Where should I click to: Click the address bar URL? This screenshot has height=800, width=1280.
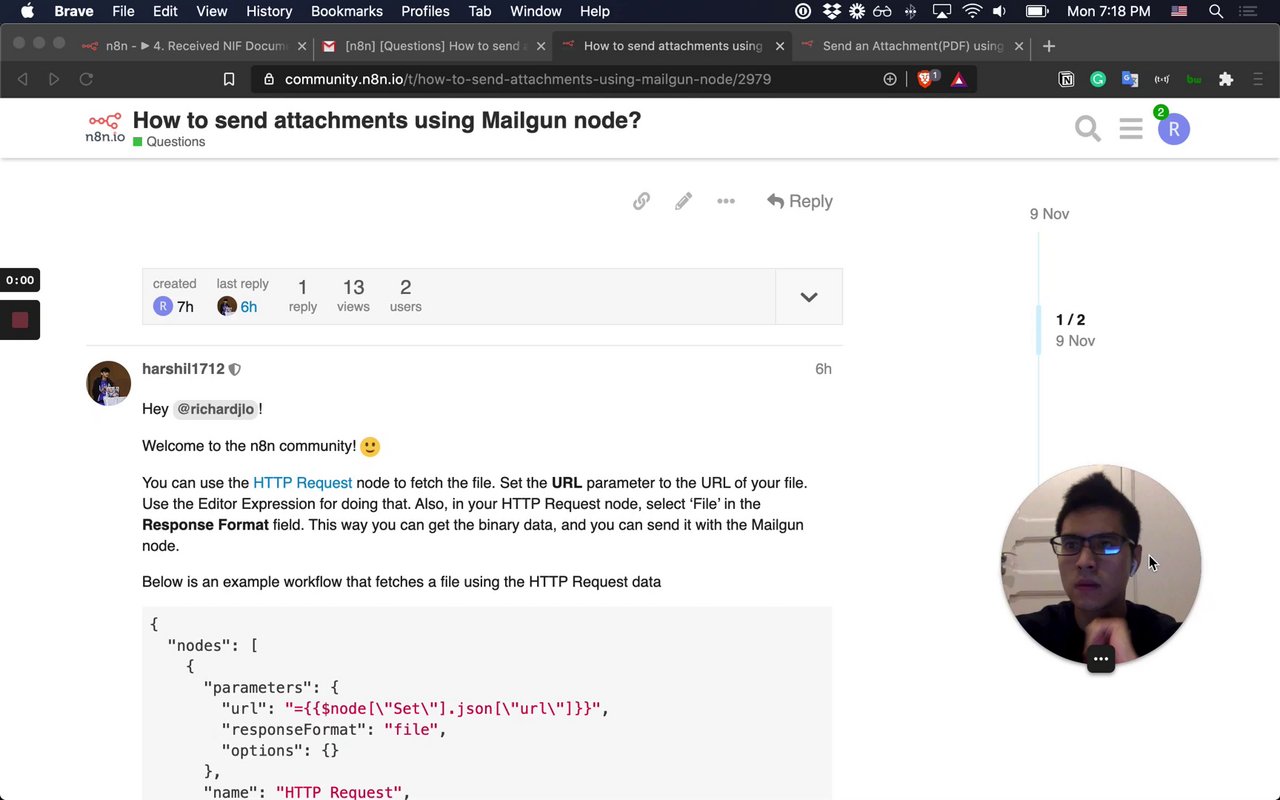(x=527, y=79)
